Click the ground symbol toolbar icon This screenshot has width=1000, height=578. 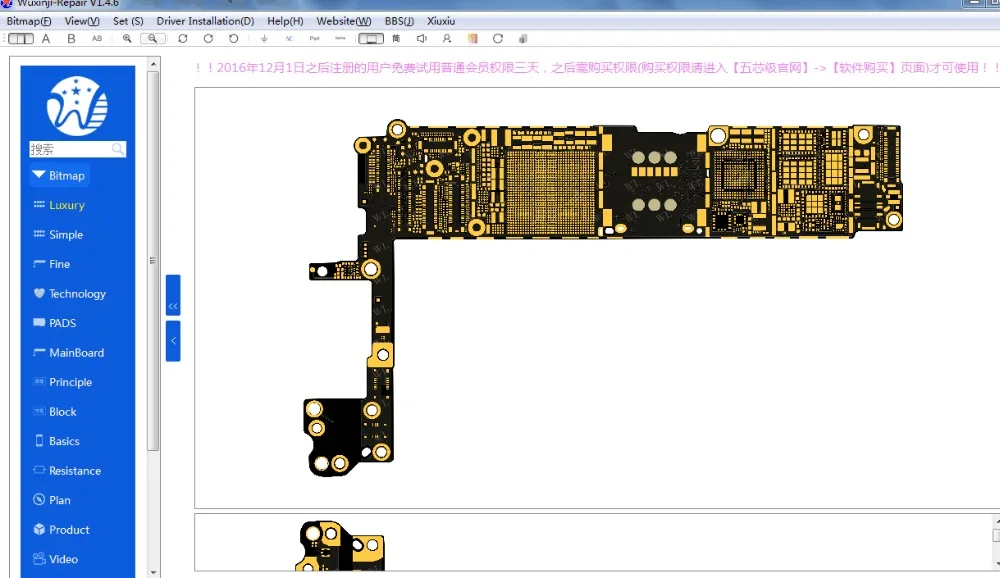tap(264, 39)
